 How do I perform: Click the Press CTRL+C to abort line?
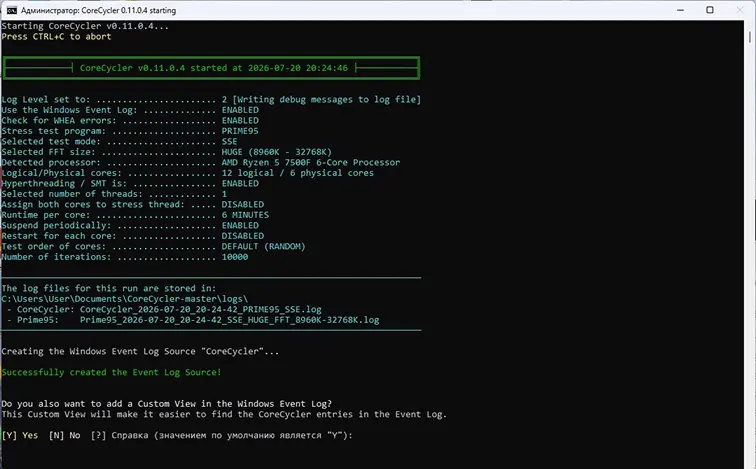56,37
